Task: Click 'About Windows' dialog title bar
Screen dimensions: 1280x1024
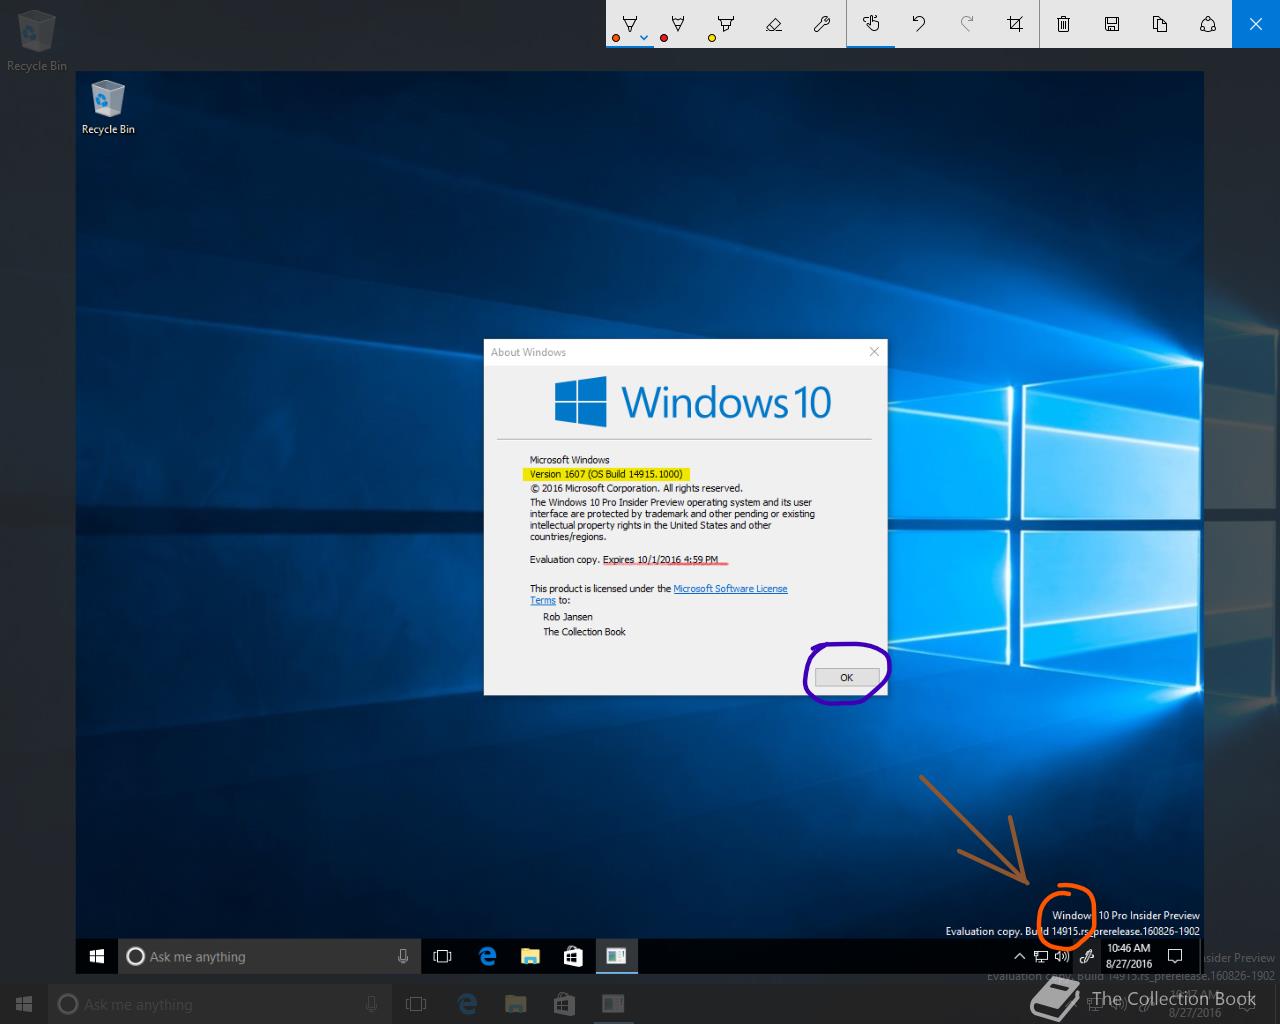Action: tap(685, 352)
